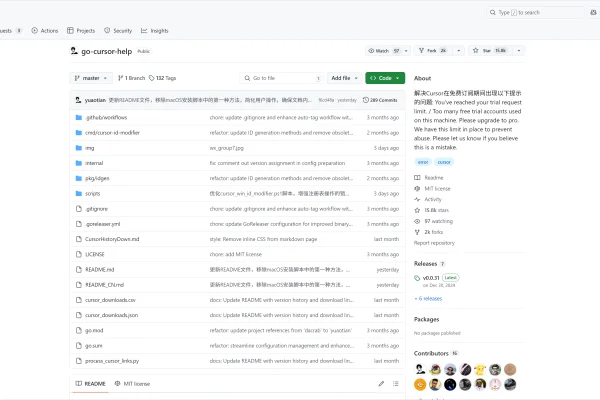The image size is (600, 400).
Task: Click the Fork button
Action: (434, 51)
